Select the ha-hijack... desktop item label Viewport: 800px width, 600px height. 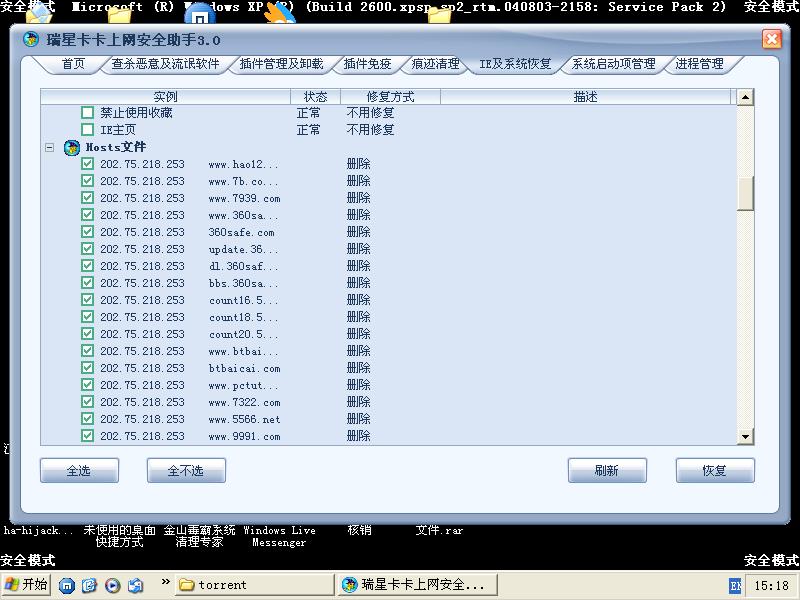pos(39,531)
